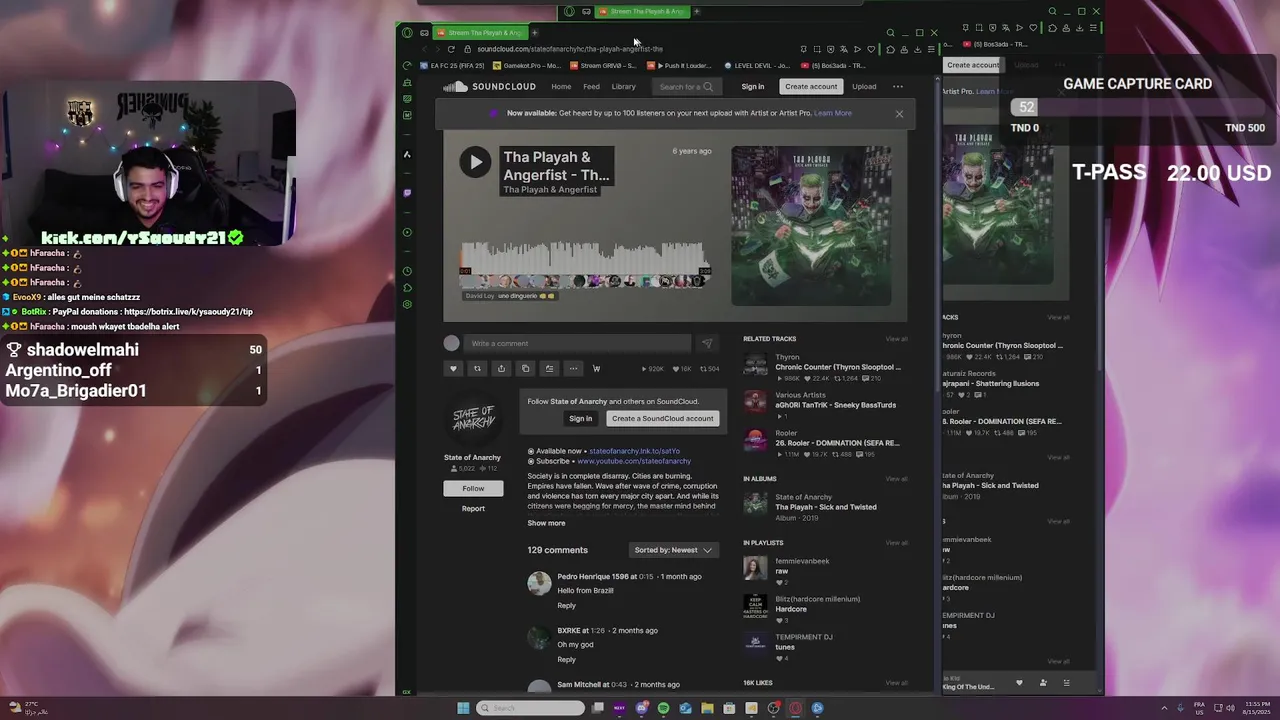The width and height of the screenshot is (1280, 720).
Task: Open the track's large cover artwork
Action: click(811, 226)
